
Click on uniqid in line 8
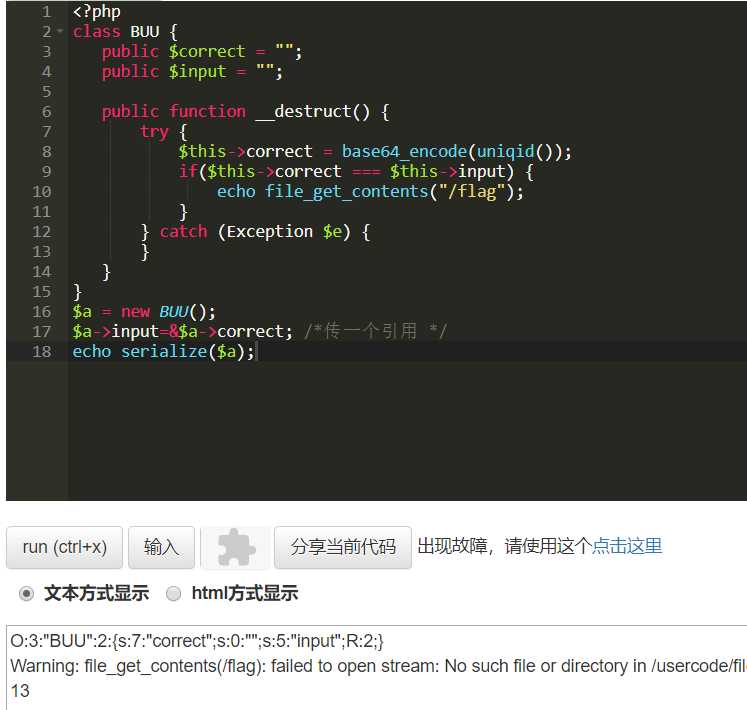pyautogui.click(x=505, y=152)
